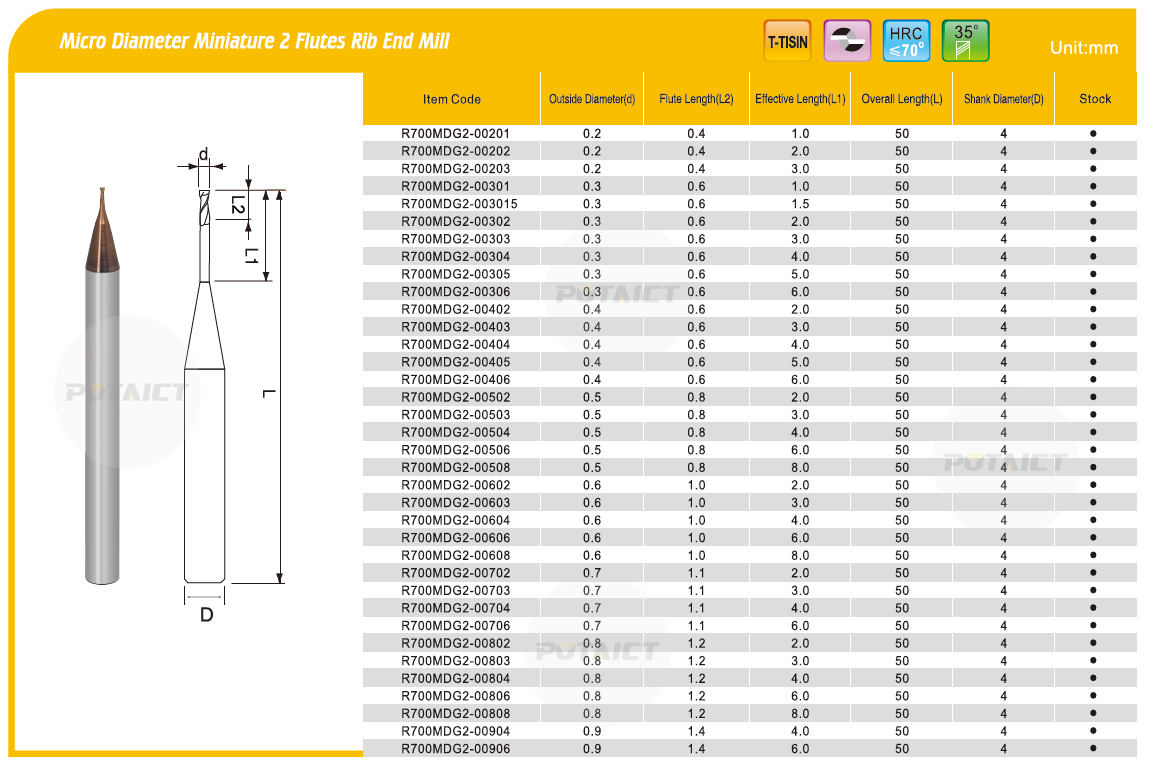Viewport: 1149px width, 767px height.
Task: Click the title Micro Diameter Miniature 2 Flutes Rib End Mill
Action: click(254, 41)
